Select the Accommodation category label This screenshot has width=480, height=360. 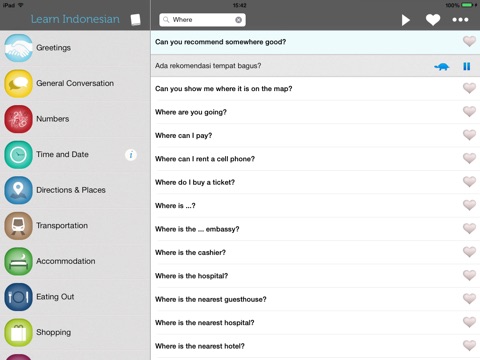click(x=66, y=261)
